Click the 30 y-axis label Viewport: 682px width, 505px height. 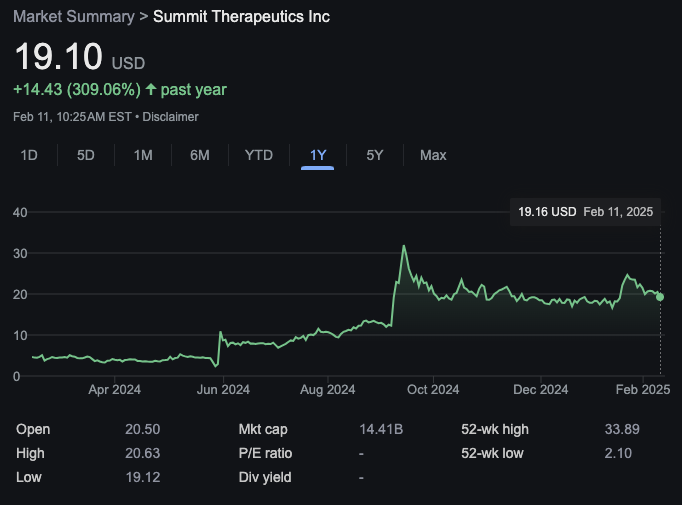pyautogui.click(x=20, y=254)
